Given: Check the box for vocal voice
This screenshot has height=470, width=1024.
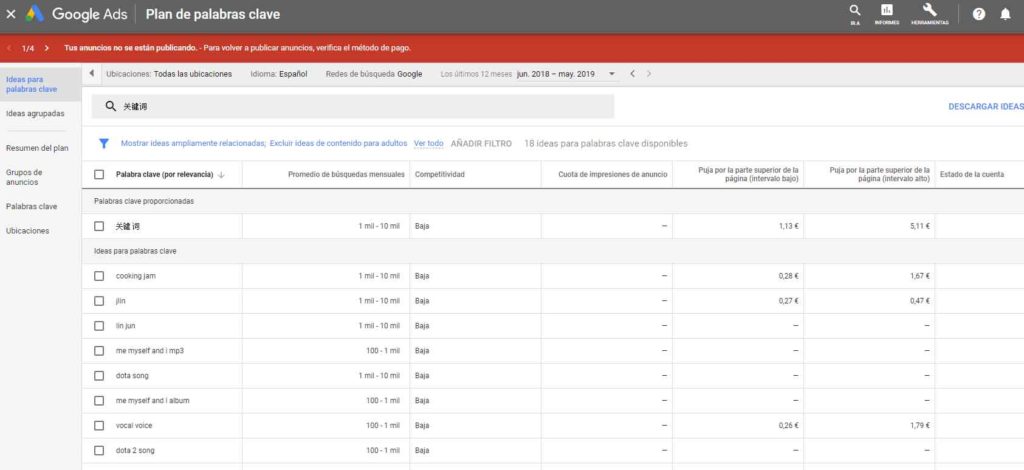Looking at the screenshot, I should [x=99, y=426].
